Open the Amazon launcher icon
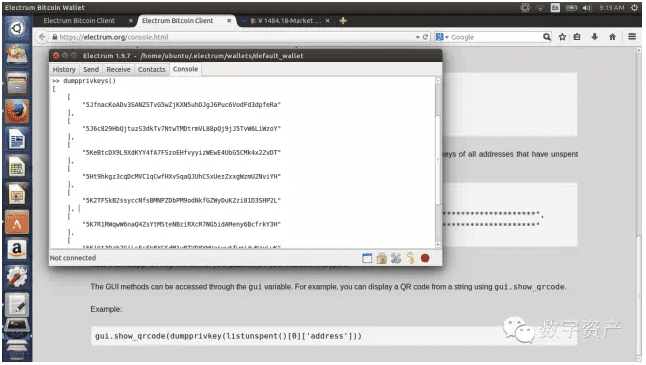The width and height of the screenshot is (646, 365). point(17,250)
